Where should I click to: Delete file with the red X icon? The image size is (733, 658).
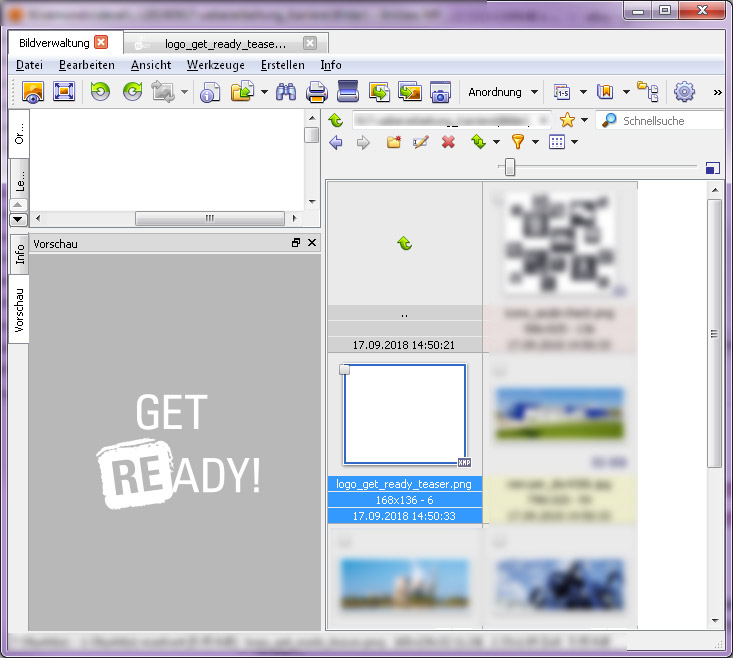click(448, 142)
